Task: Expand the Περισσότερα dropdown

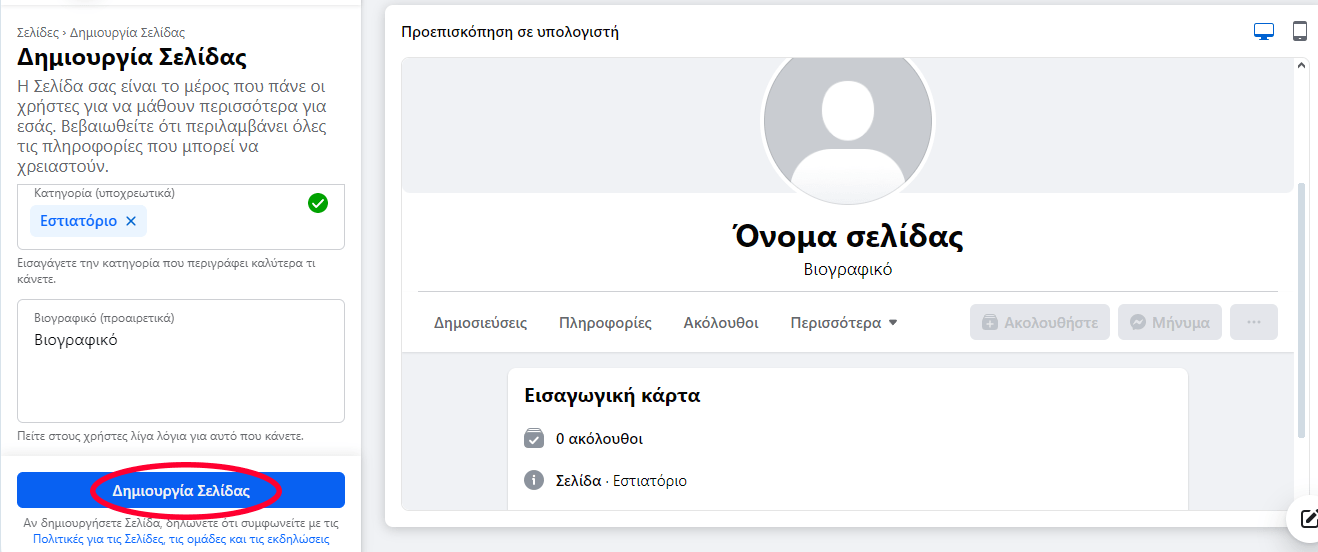Action: pyautogui.click(x=844, y=323)
